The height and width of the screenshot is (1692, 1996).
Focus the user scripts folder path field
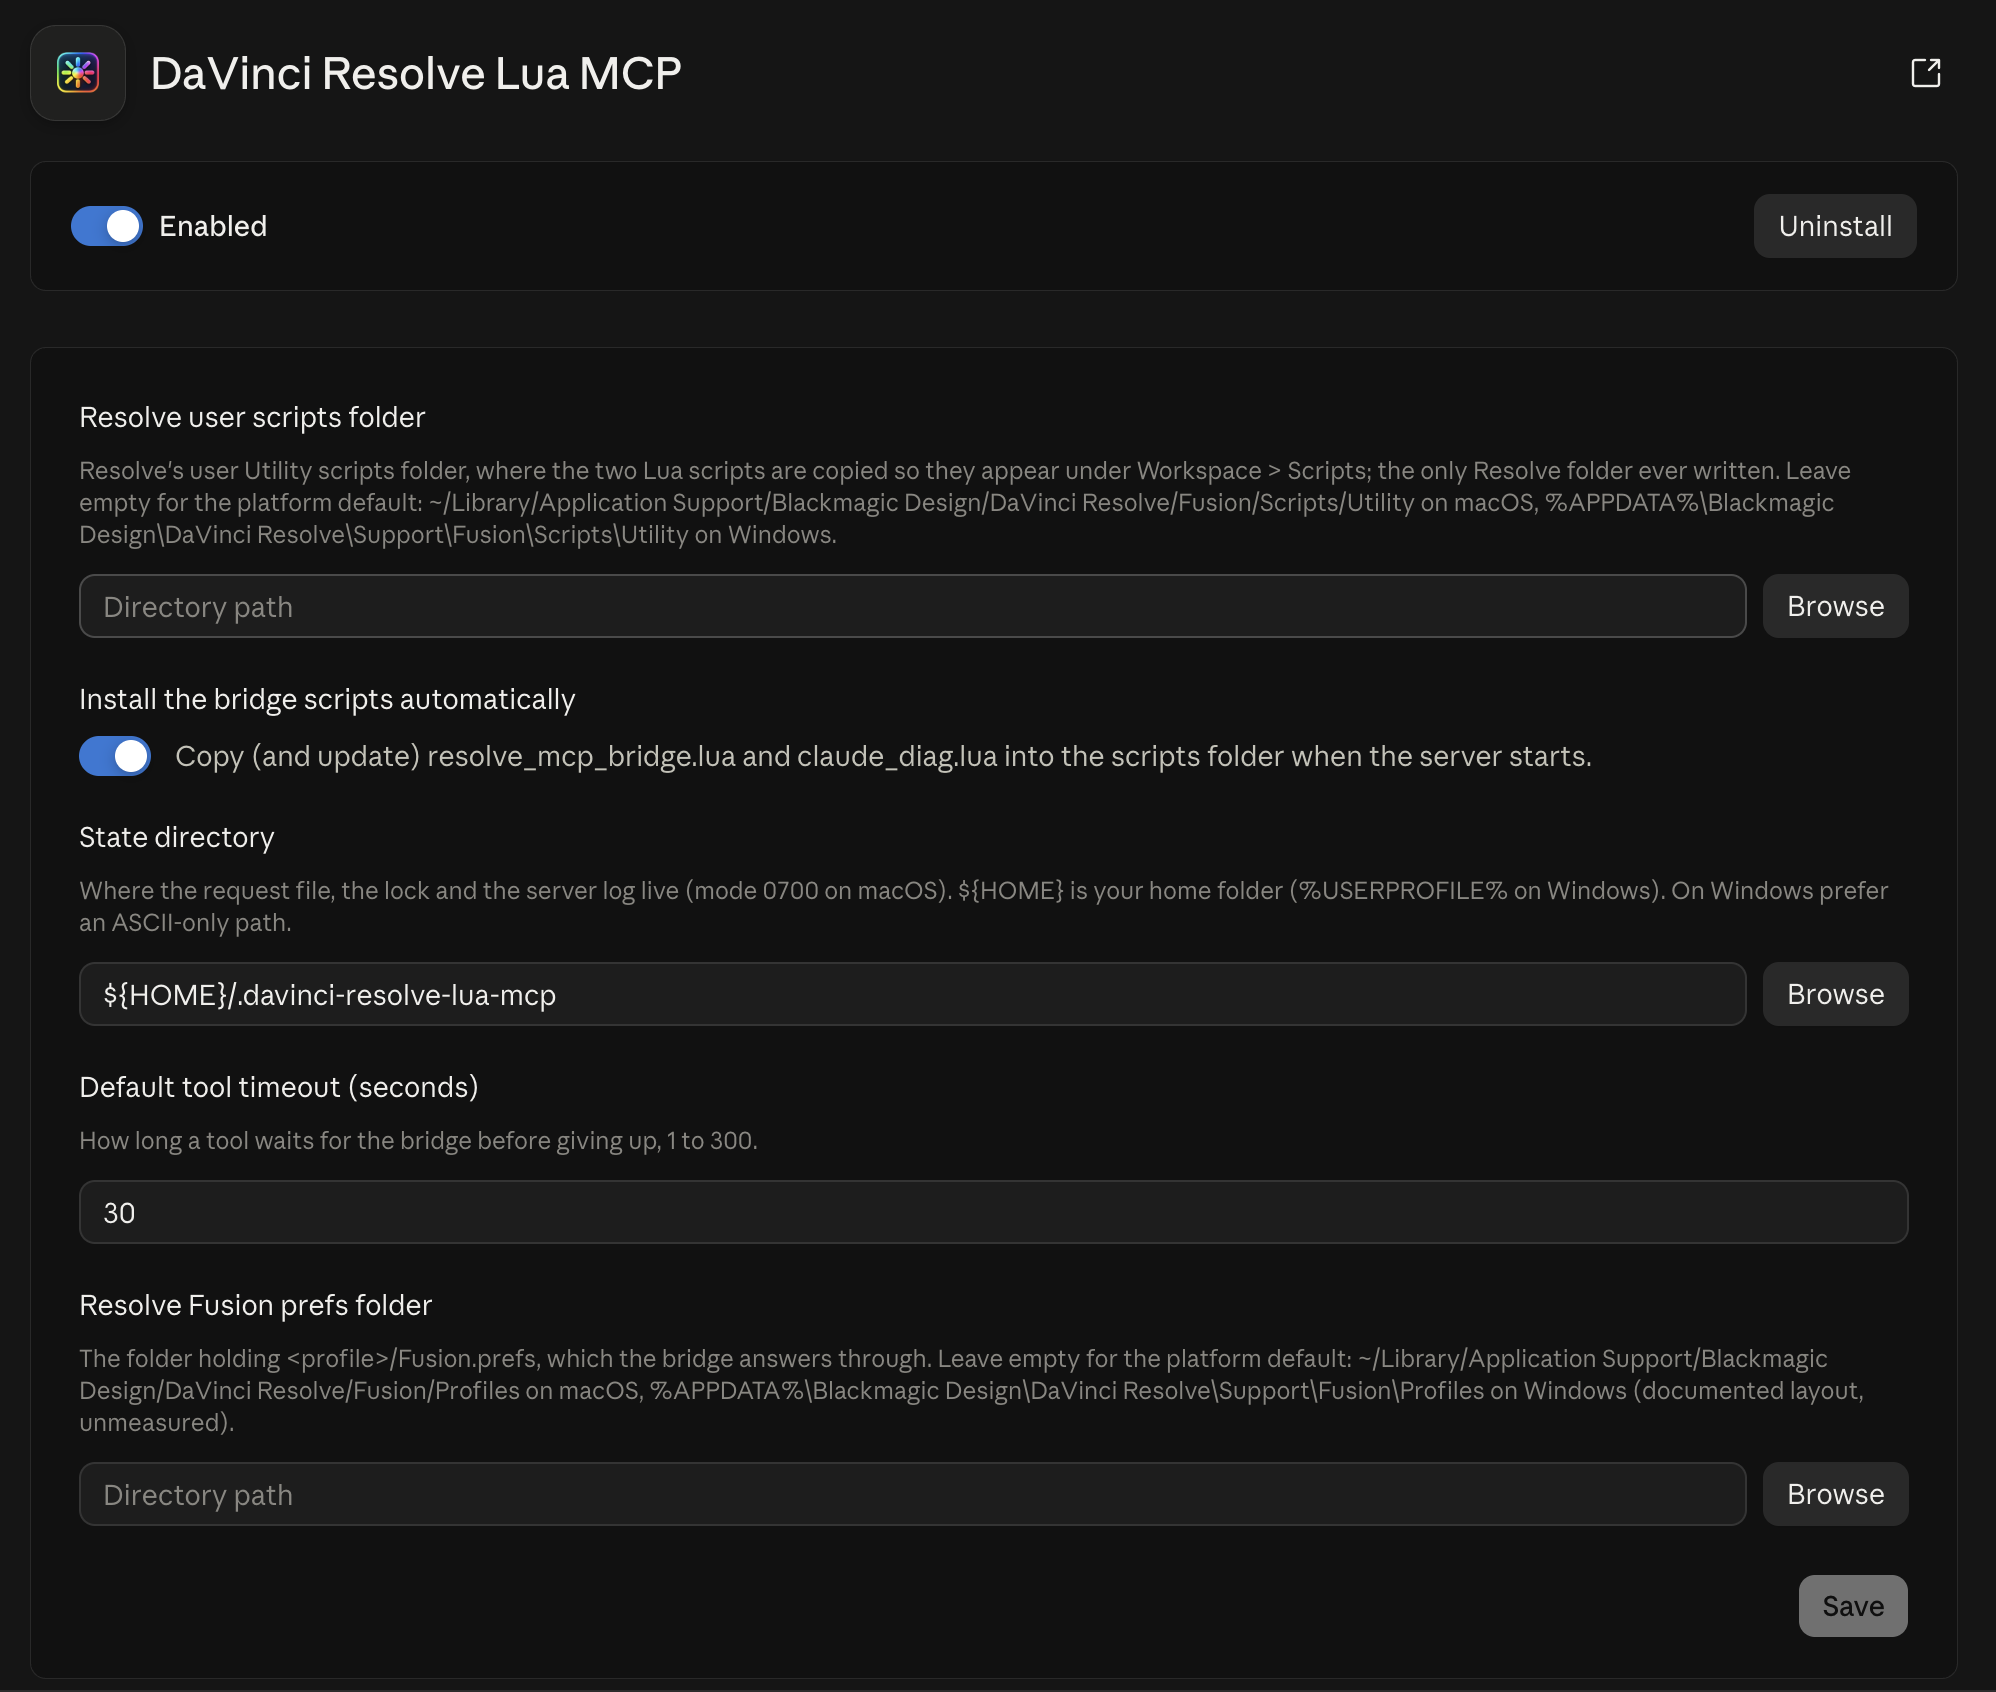click(913, 606)
